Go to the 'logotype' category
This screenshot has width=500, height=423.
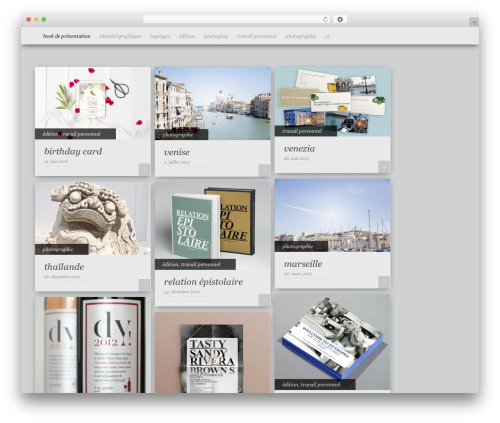160,36
